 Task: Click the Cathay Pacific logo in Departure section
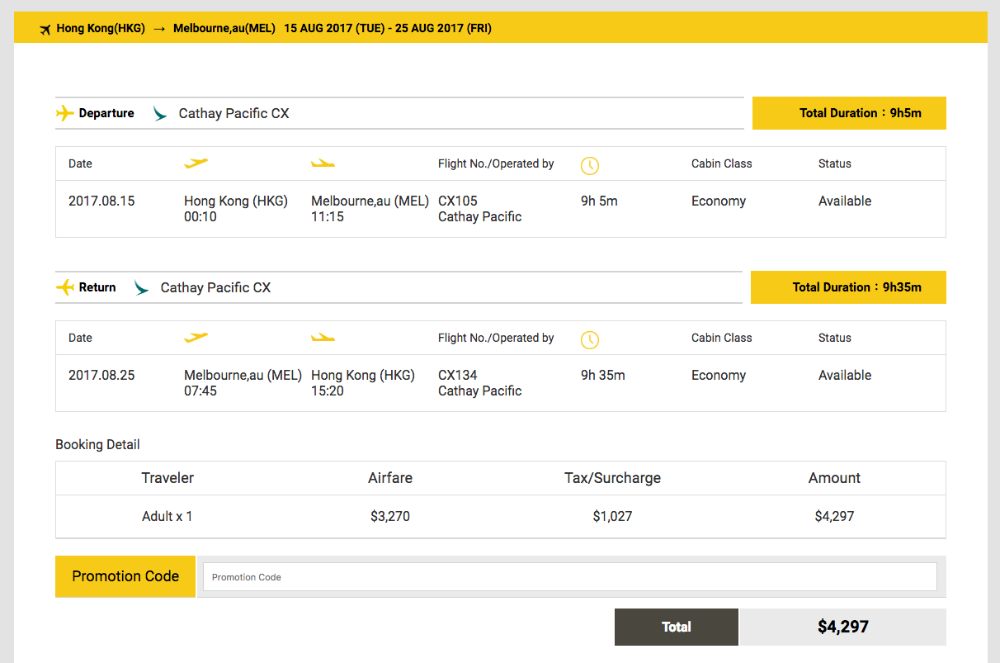(x=159, y=113)
